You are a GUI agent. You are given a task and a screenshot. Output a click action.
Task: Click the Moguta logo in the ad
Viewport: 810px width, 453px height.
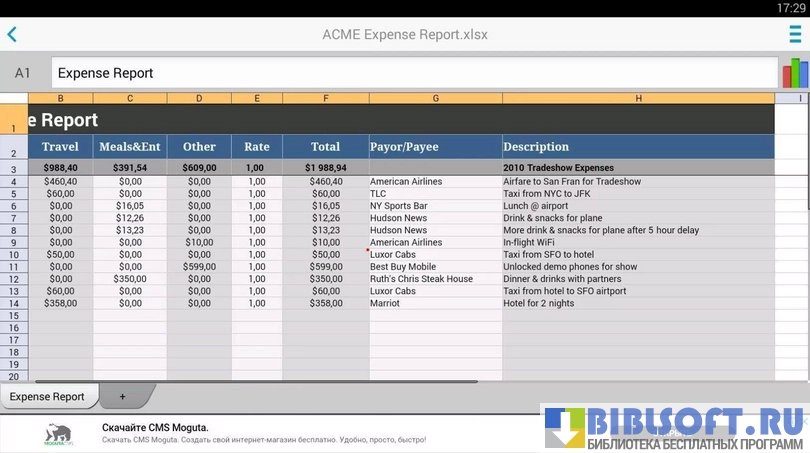tap(58, 434)
